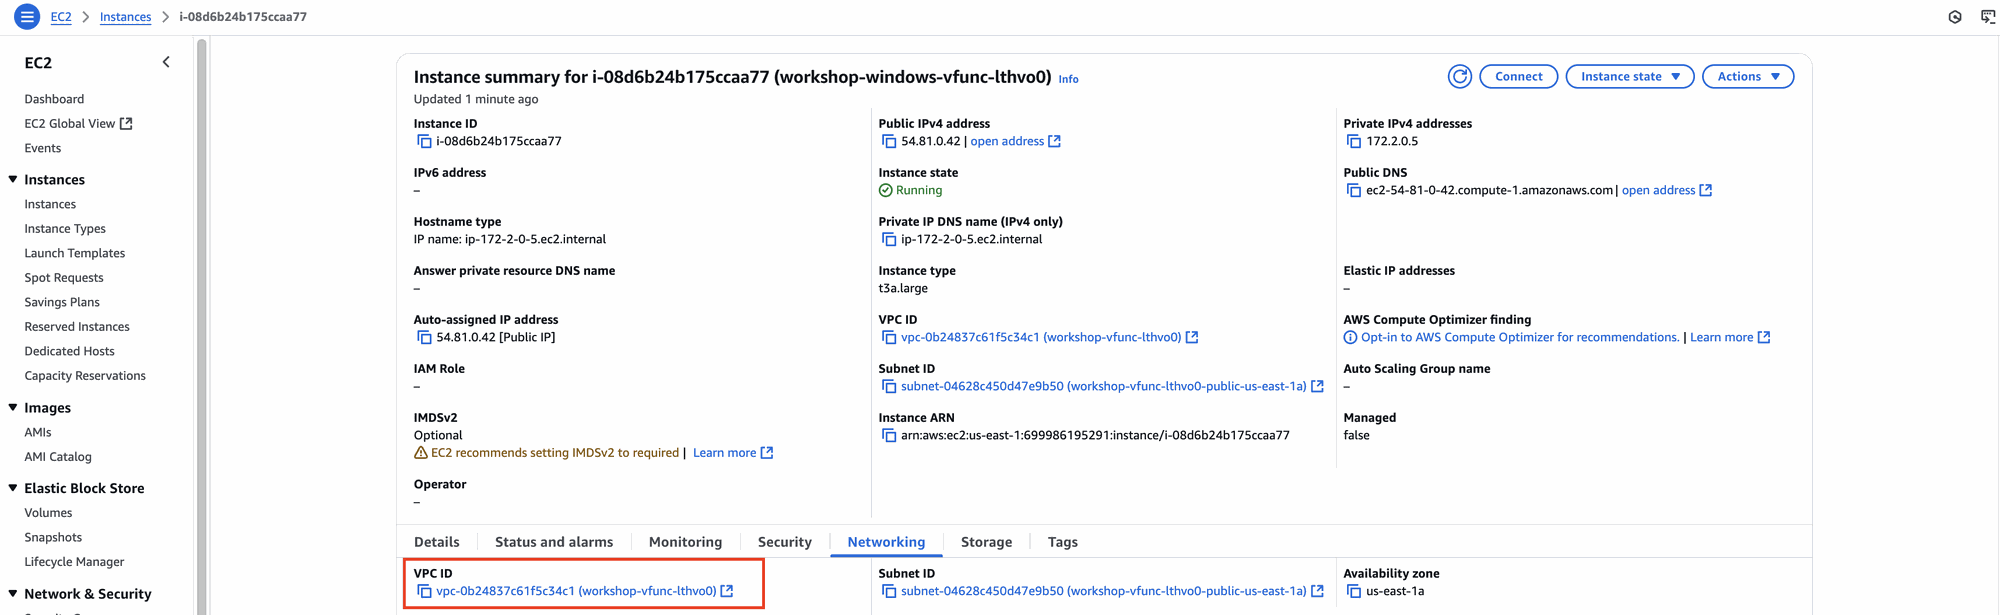Collapse the EC2 side navigation panel
This screenshot has width=2000, height=615.
pos(166,62)
